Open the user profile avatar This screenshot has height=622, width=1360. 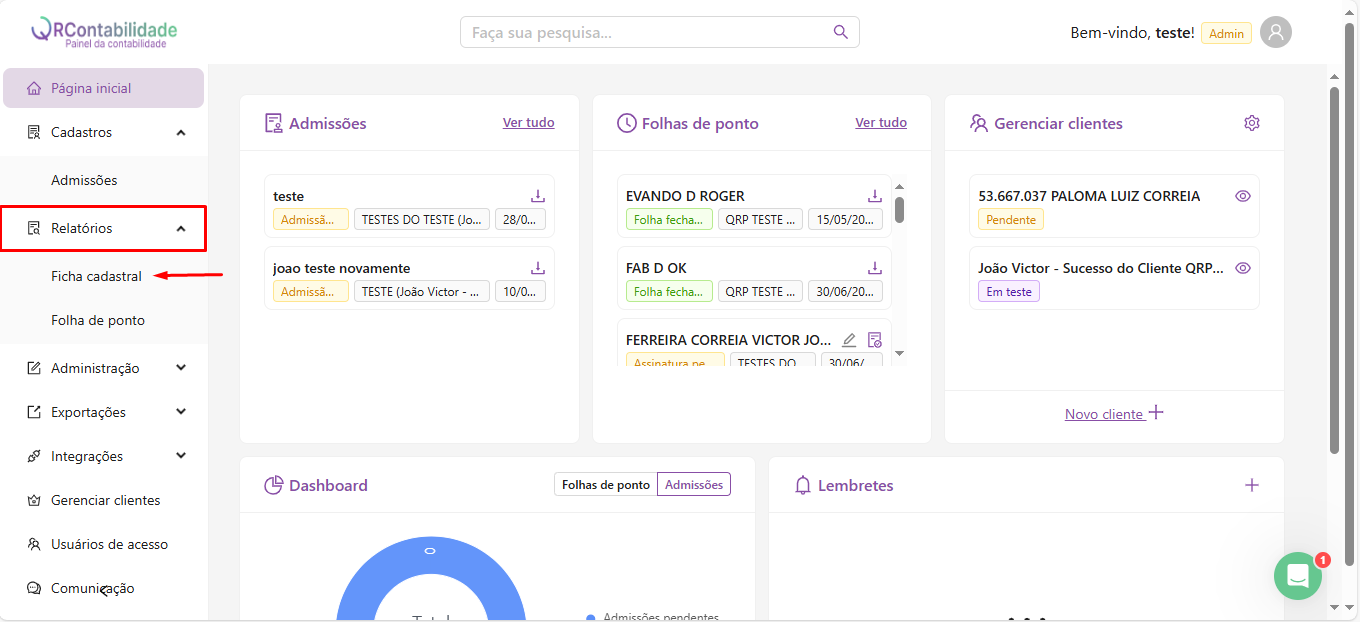click(1275, 32)
